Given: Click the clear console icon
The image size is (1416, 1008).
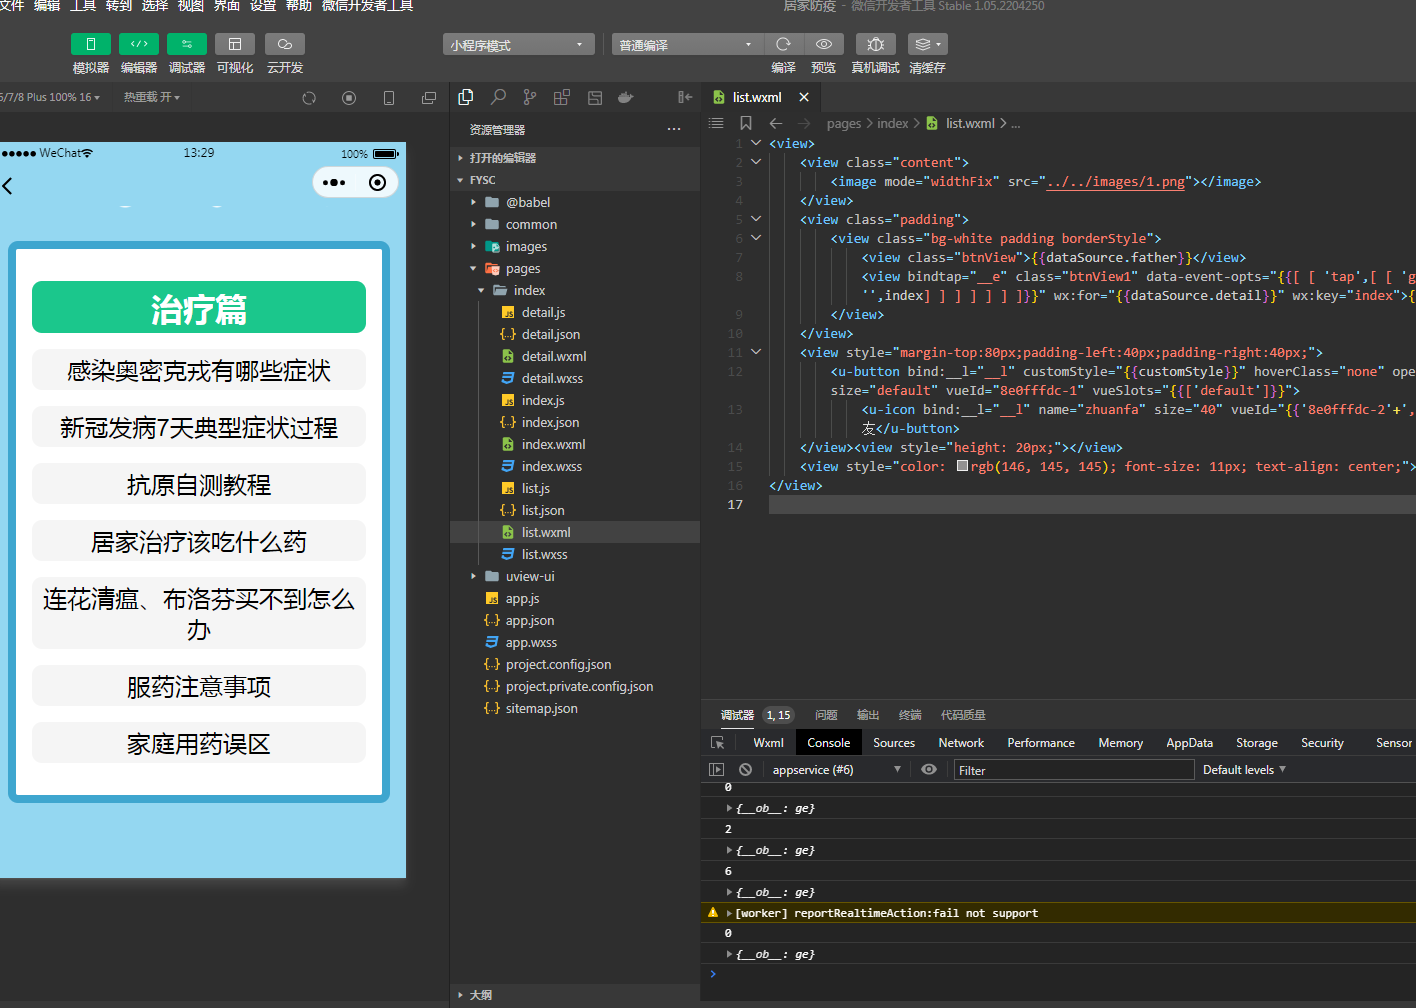Looking at the screenshot, I should 745,769.
